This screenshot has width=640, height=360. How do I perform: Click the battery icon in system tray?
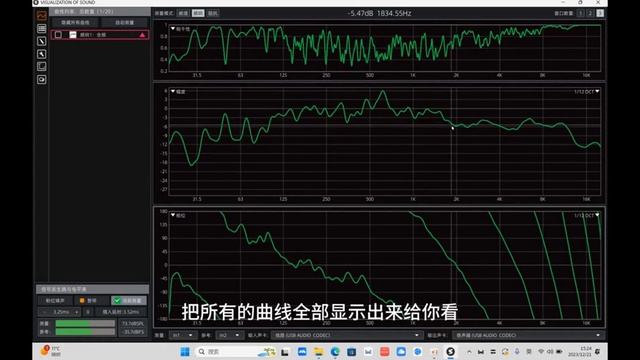pyautogui.click(x=559, y=351)
